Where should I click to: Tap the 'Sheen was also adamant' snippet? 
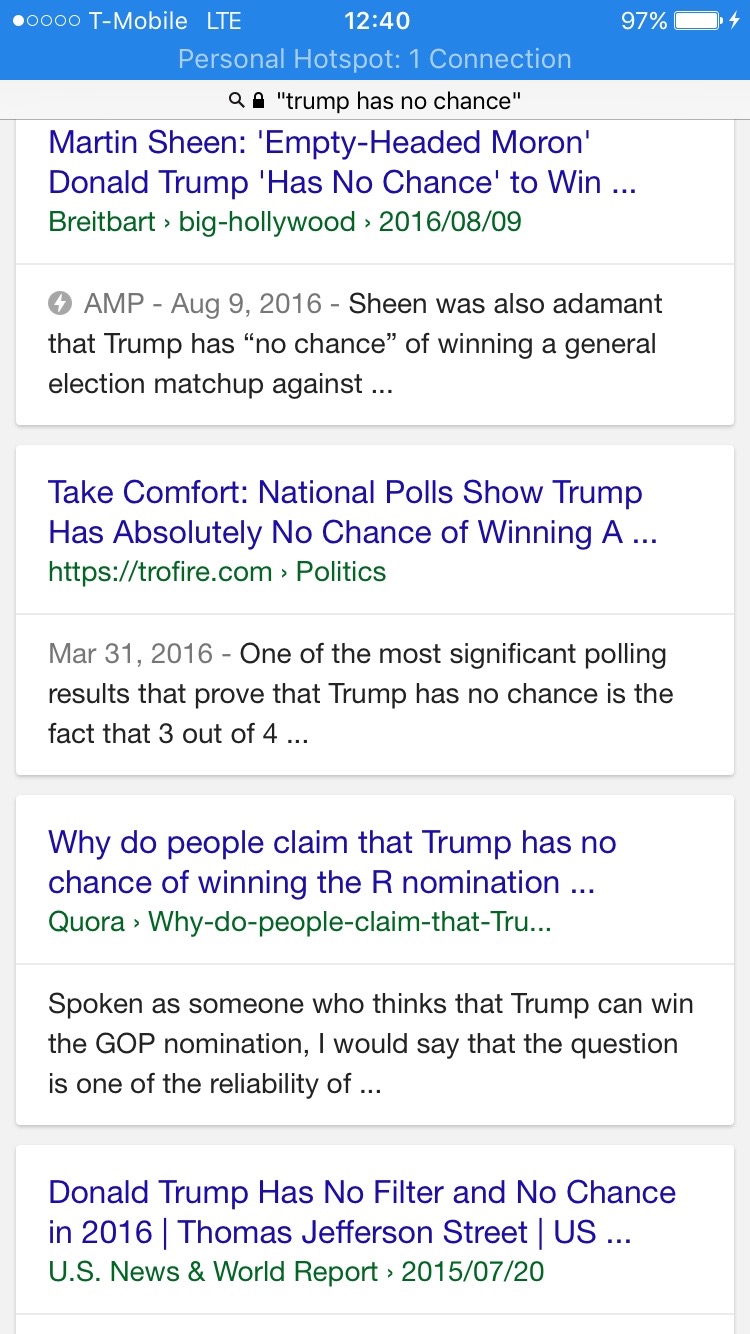(x=355, y=344)
